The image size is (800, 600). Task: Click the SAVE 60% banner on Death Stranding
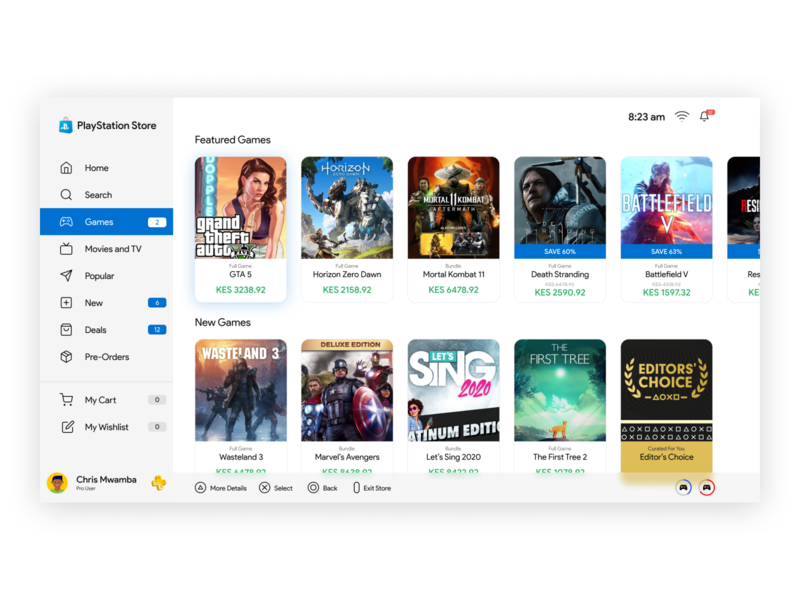(x=560, y=252)
